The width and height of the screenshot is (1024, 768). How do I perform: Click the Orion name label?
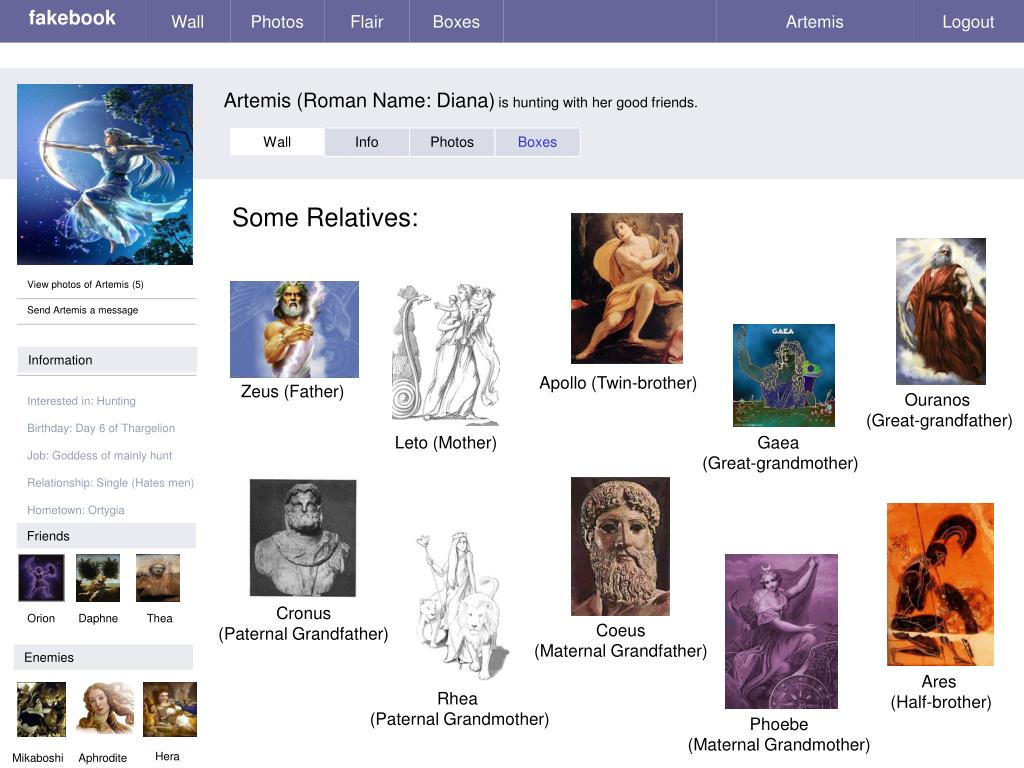tap(41, 618)
